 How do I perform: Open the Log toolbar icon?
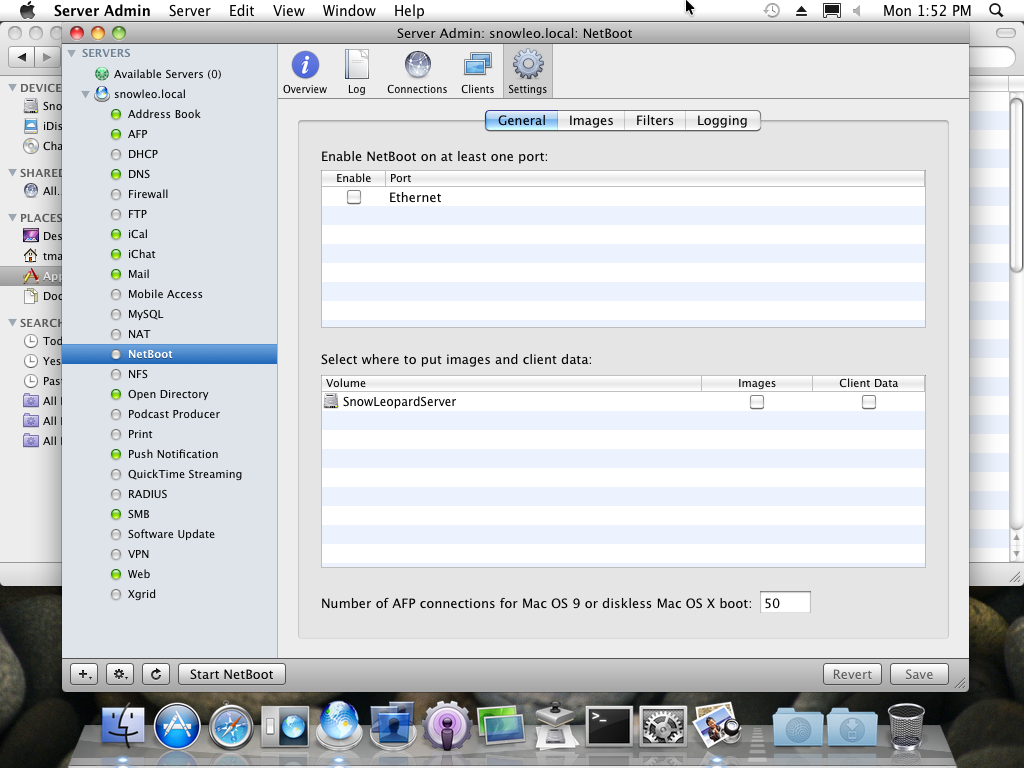pyautogui.click(x=357, y=72)
